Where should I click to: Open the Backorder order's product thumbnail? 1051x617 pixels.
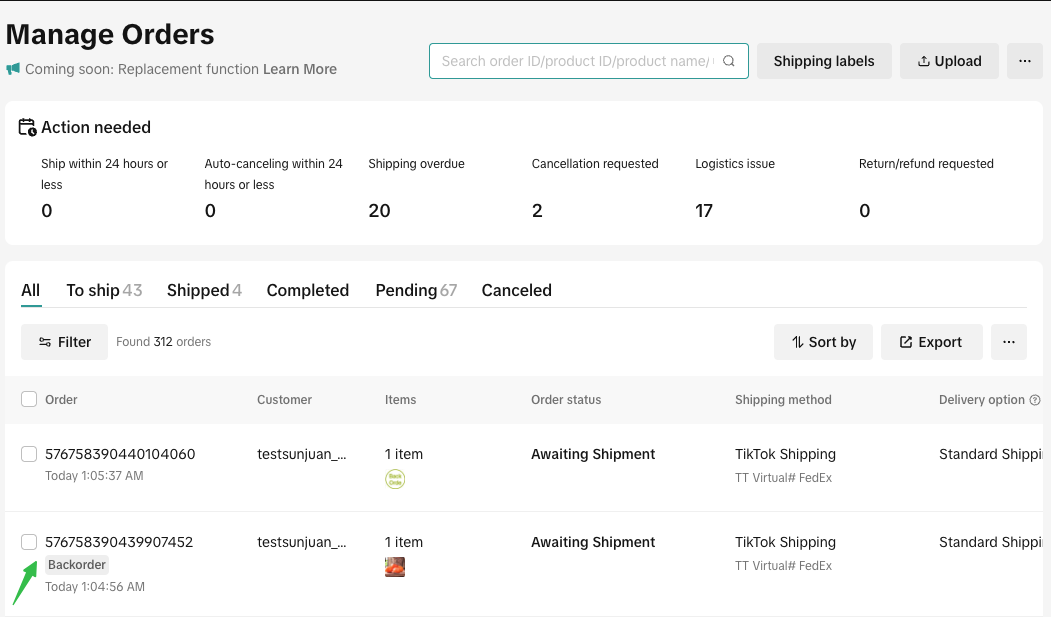tap(395, 567)
